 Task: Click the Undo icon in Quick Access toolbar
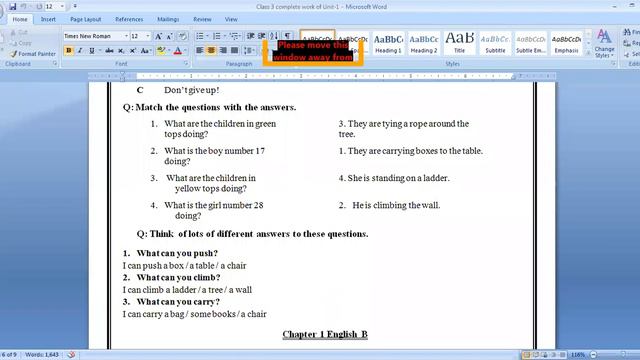click(x=24, y=7)
